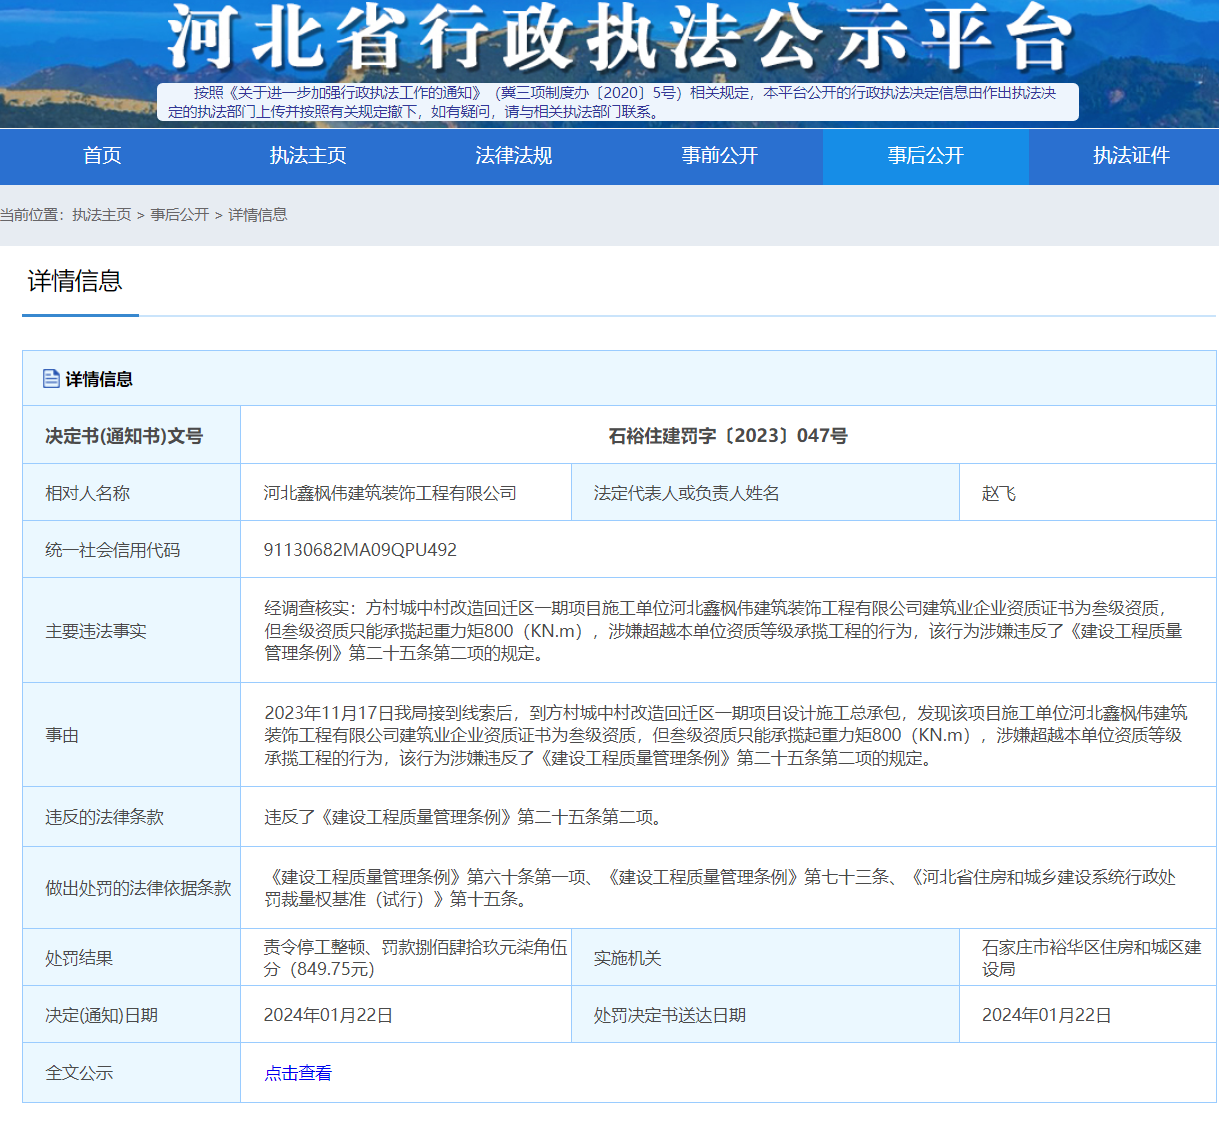Click the implementing agency 石家庄市裕华区住房和城区建设局
Viewport: 1219px width, 1121px height.
point(1091,958)
